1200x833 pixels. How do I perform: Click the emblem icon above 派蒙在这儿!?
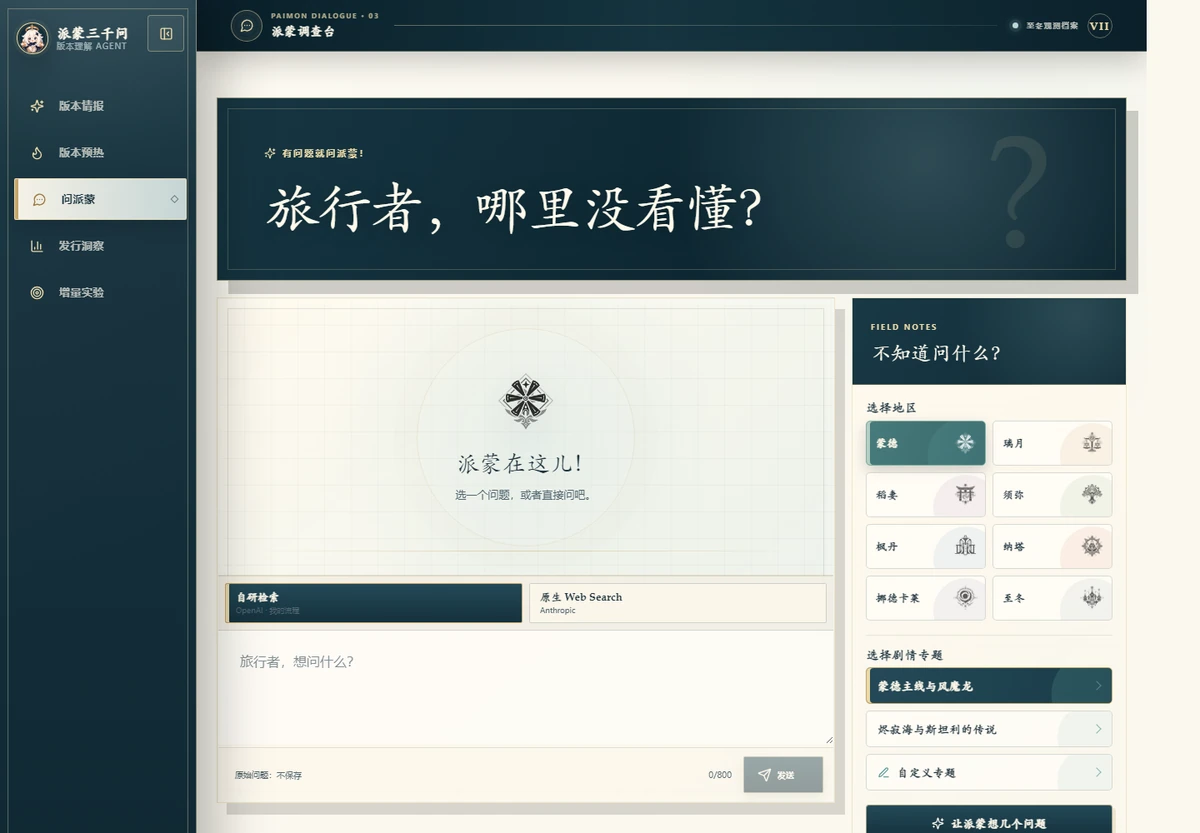(x=525, y=402)
